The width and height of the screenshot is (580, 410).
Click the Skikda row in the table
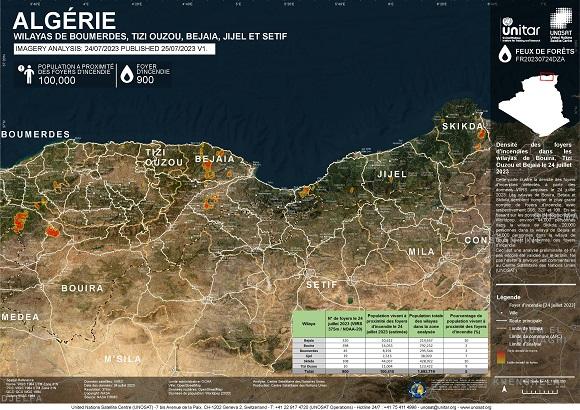[390, 361]
